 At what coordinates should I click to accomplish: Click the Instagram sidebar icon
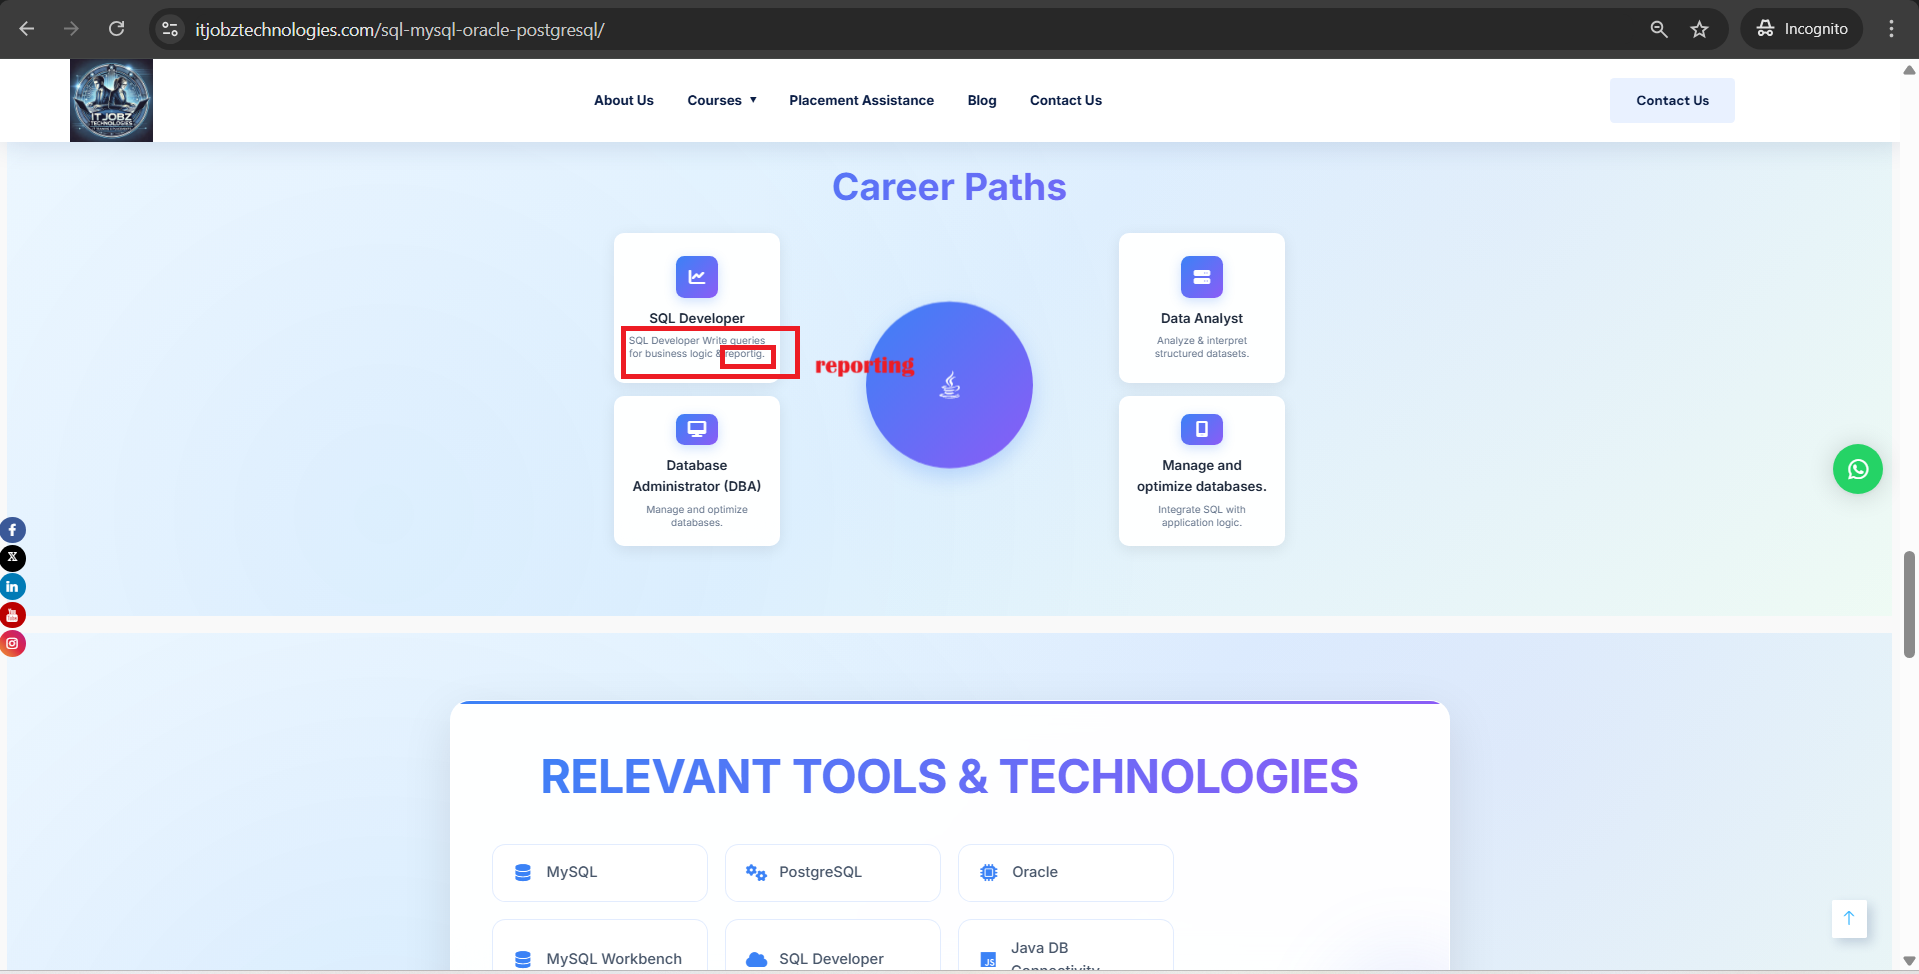(x=12, y=643)
